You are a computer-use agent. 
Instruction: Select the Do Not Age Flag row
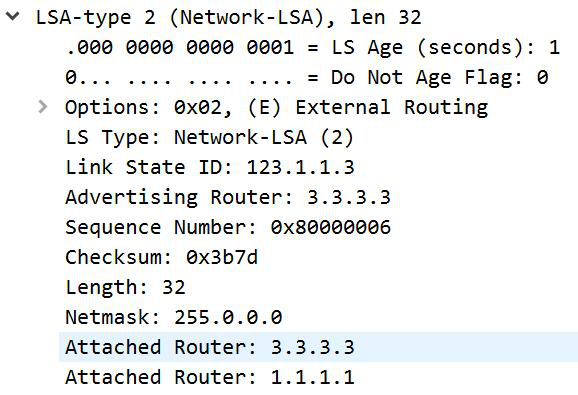[307, 77]
